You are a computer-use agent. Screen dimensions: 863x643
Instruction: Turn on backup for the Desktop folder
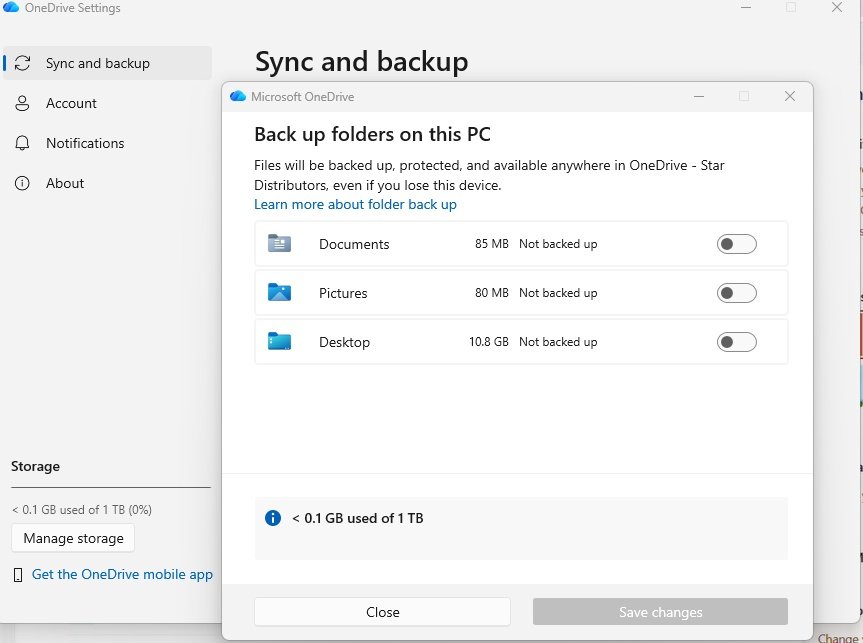(x=736, y=342)
